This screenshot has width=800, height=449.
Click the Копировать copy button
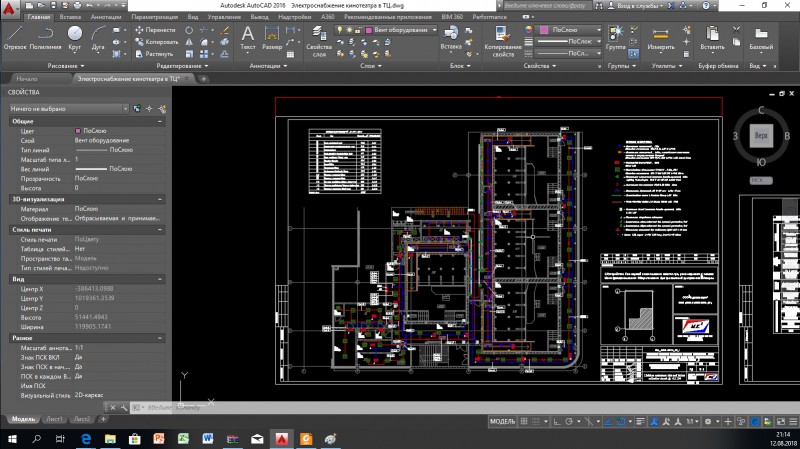coord(157,42)
